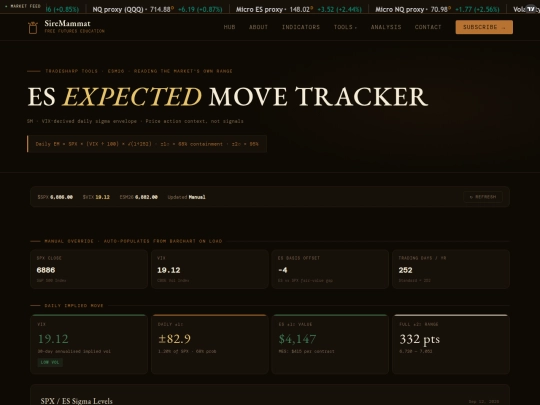Edit the SPX Close input 6886
540x405 pixels.
point(89,270)
